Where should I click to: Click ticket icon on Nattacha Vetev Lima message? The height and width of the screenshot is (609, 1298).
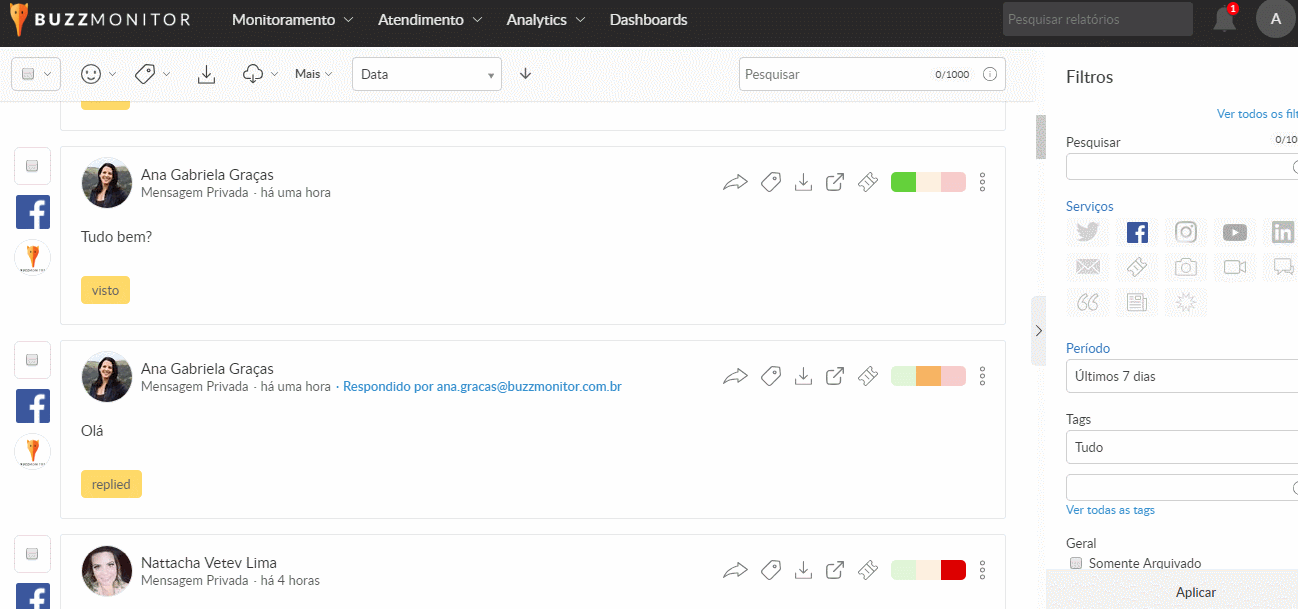click(x=868, y=570)
